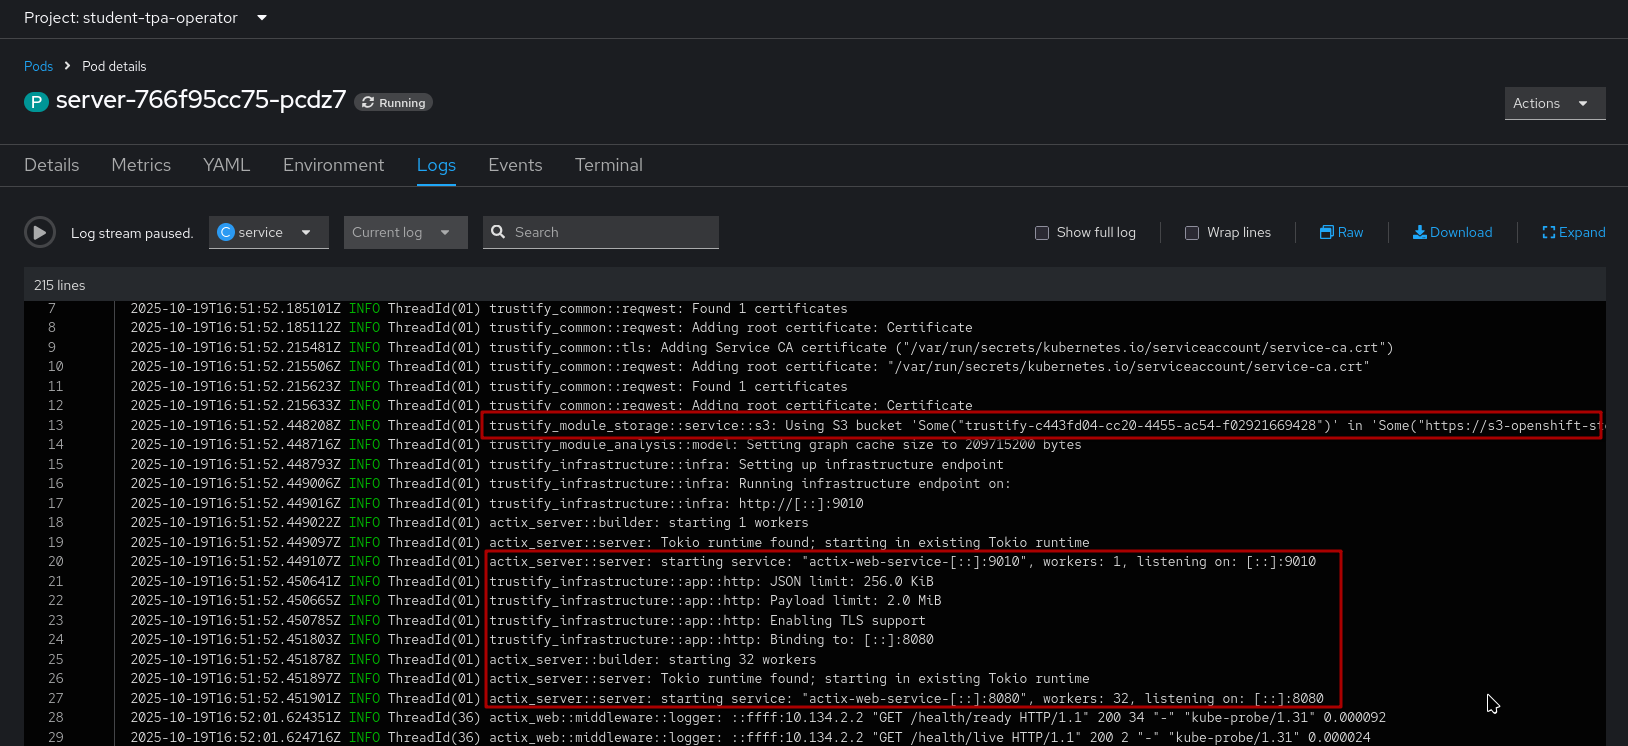
Task: Focus the log Search field
Action: 601,232
